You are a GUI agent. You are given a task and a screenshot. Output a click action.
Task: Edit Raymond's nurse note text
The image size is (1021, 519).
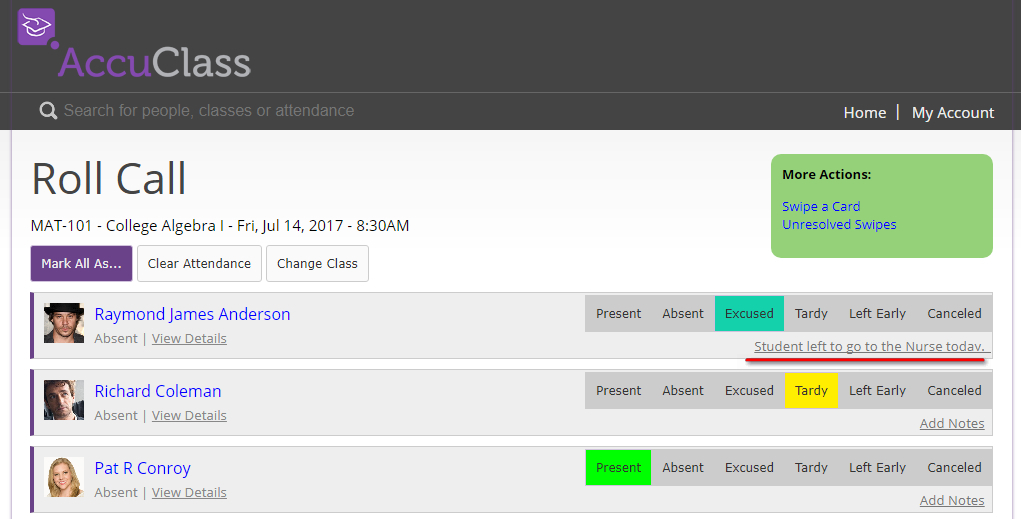pos(869,347)
